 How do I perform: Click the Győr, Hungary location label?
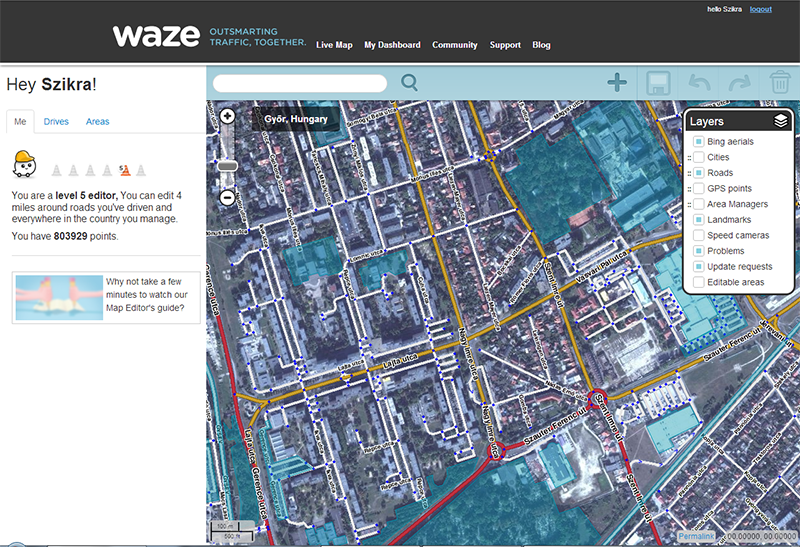(x=296, y=118)
